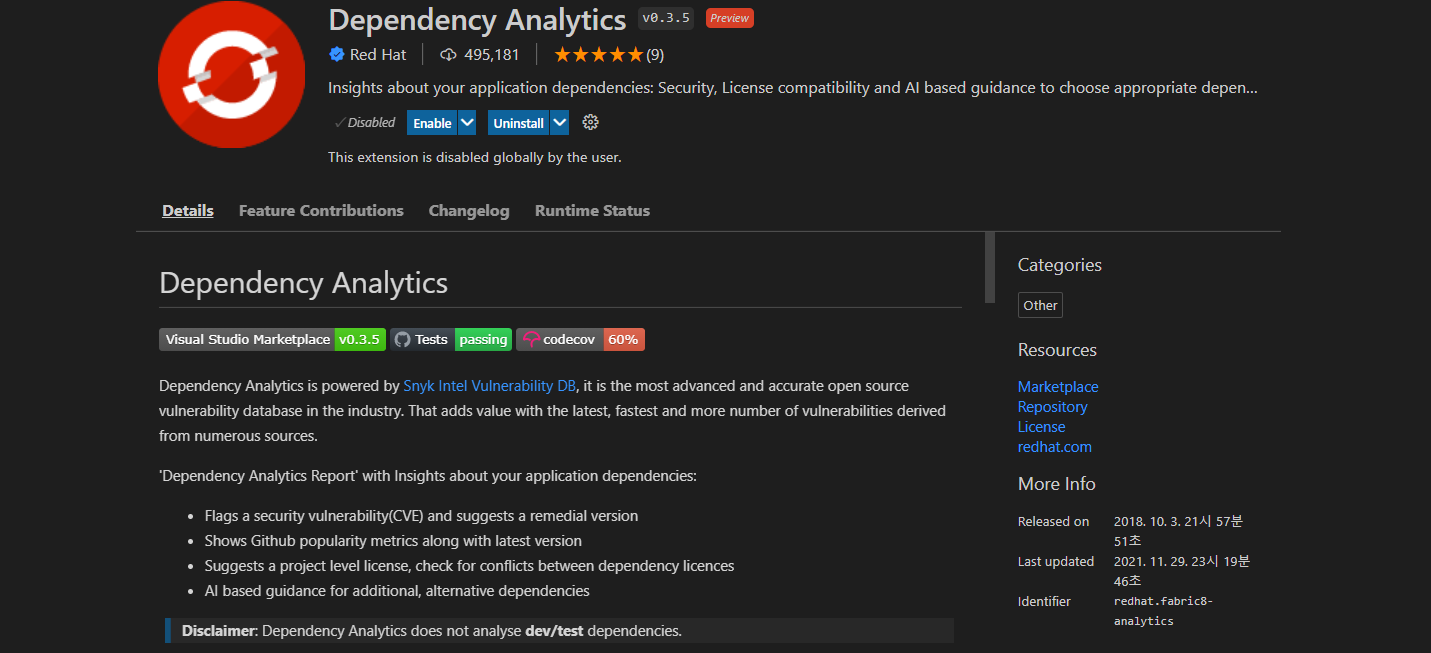1431x653 pixels.
Task: Click the Red Hat verified publisher badge icon
Action: [x=337, y=54]
